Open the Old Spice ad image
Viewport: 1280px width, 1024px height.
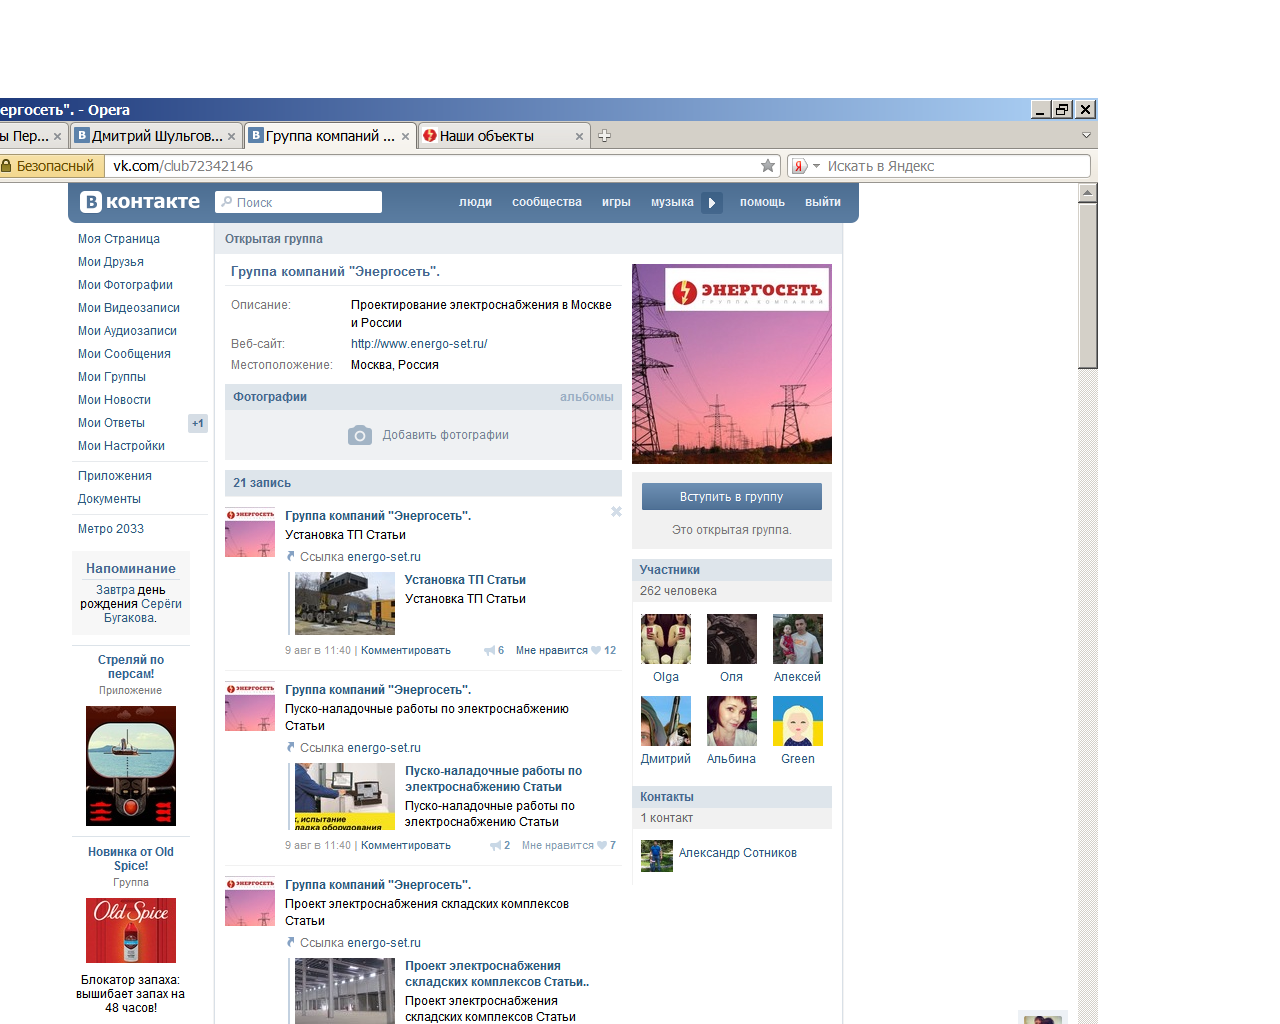pyautogui.click(x=131, y=931)
